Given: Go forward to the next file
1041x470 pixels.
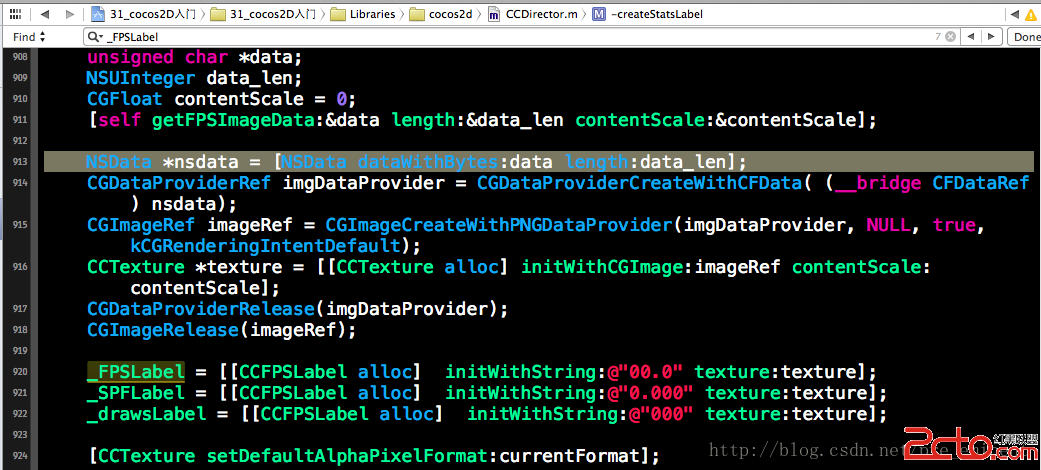Looking at the screenshot, I should tap(69, 14).
